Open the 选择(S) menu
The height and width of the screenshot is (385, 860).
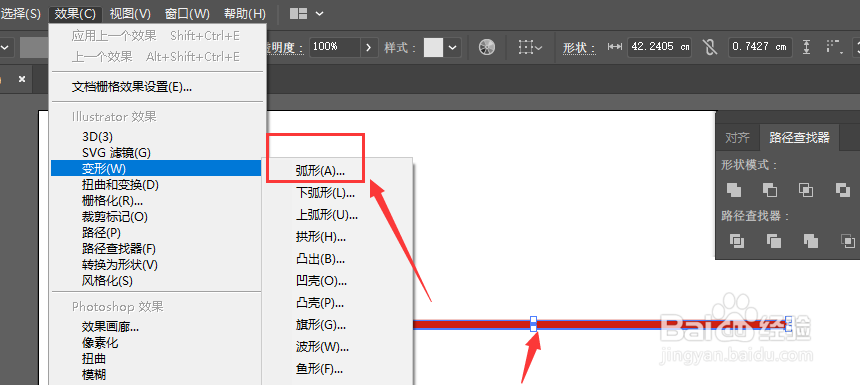coord(21,14)
